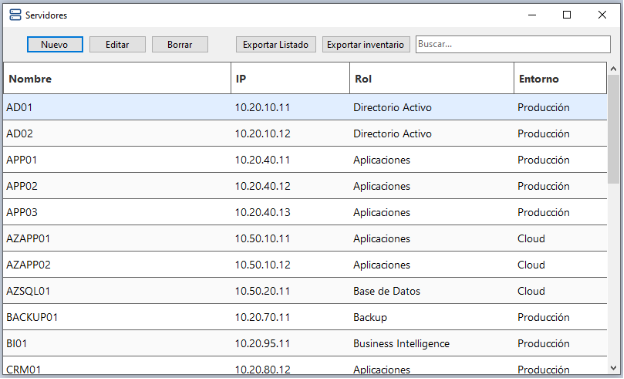Click IP cell 10.20.95.11
This screenshot has height=379, width=624.
coord(263,344)
